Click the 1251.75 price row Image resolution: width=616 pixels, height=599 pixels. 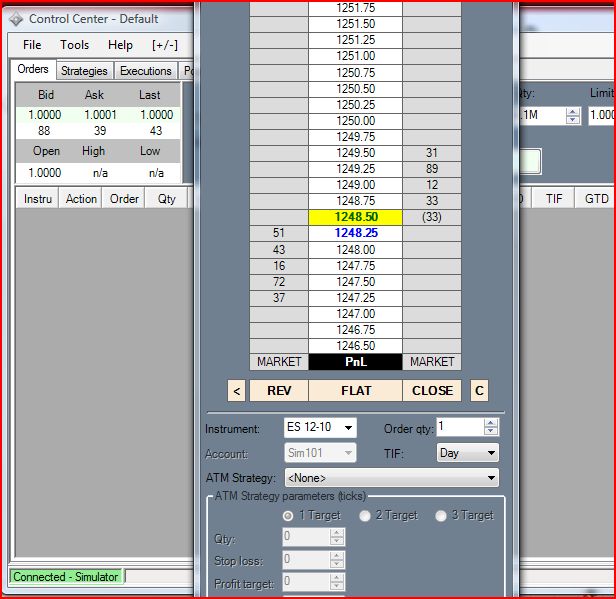coord(356,8)
